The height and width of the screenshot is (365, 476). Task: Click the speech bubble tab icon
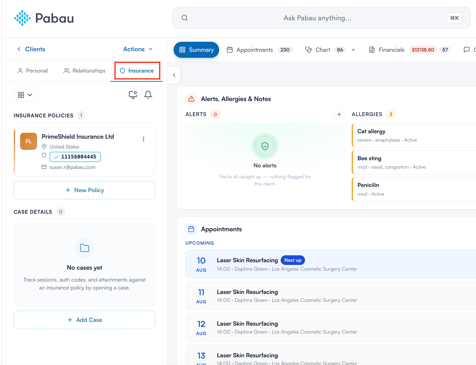click(467, 50)
